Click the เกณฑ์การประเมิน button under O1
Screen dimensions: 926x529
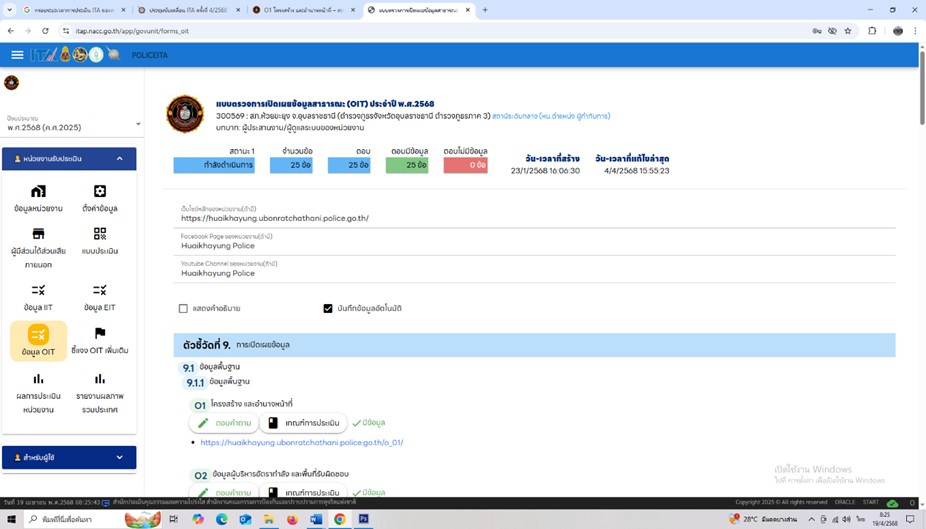(304, 423)
